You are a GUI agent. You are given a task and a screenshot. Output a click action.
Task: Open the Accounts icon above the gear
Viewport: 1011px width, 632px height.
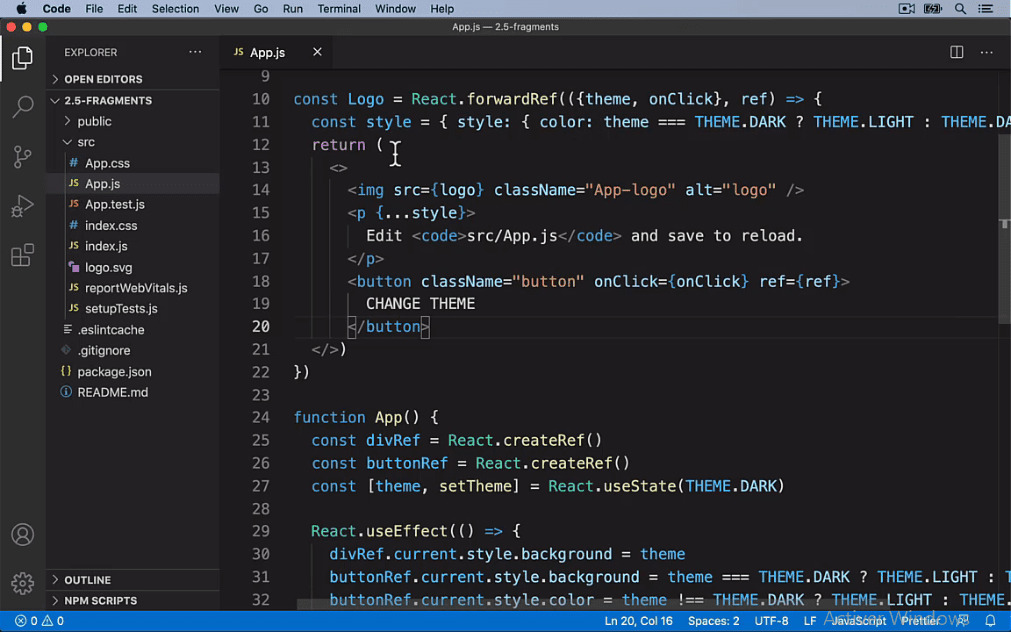click(22, 535)
